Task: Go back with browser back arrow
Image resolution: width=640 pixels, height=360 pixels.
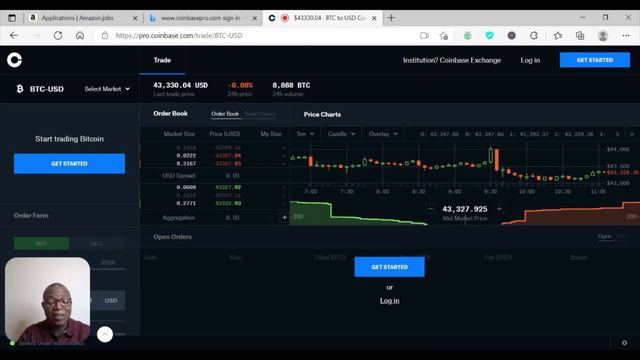Action: (x=14, y=36)
